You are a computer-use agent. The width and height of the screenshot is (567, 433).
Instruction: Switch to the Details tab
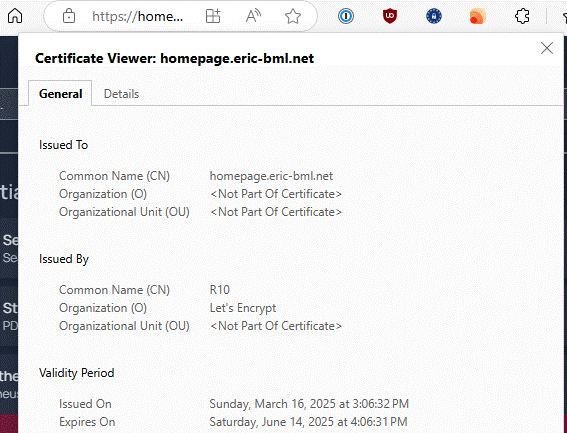pos(121,94)
